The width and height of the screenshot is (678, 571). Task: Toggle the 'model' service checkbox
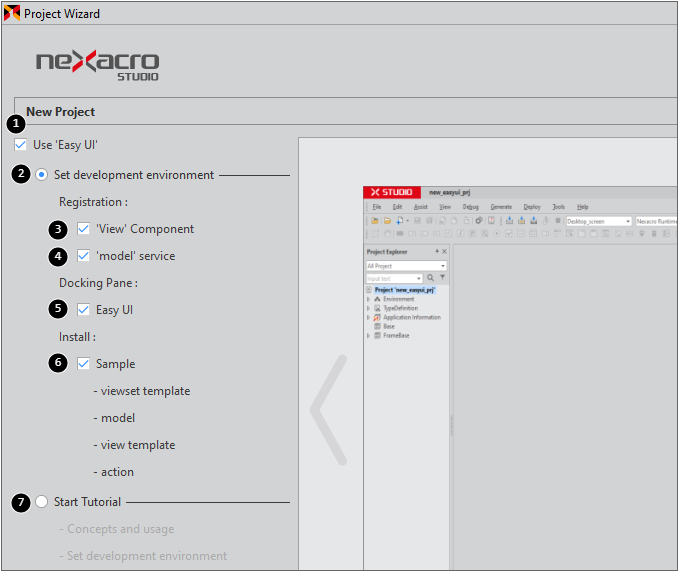83,256
